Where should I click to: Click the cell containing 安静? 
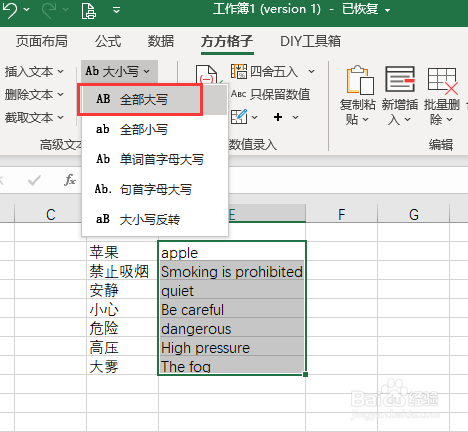point(122,289)
